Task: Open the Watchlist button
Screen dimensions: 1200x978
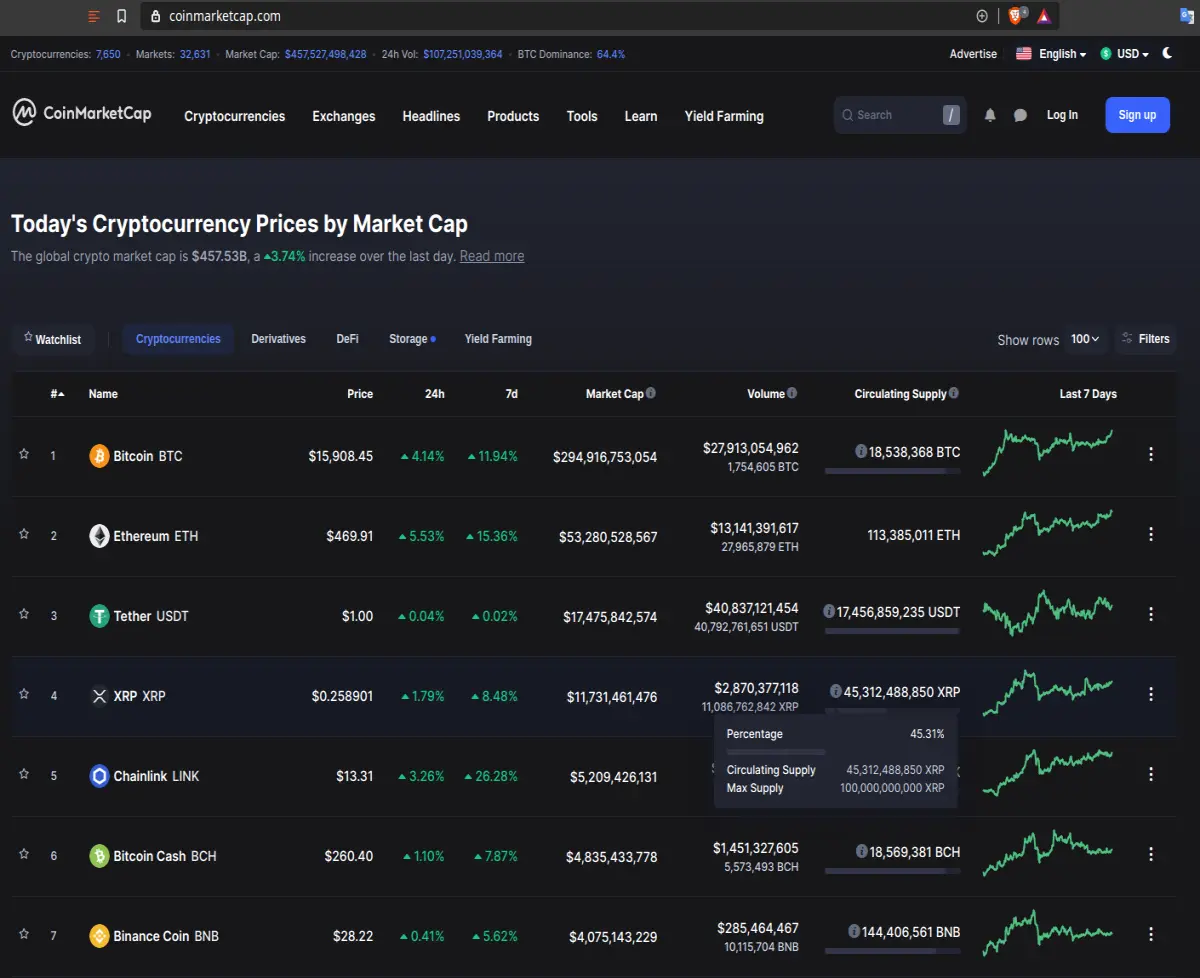Action: pyautogui.click(x=52, y=339)
